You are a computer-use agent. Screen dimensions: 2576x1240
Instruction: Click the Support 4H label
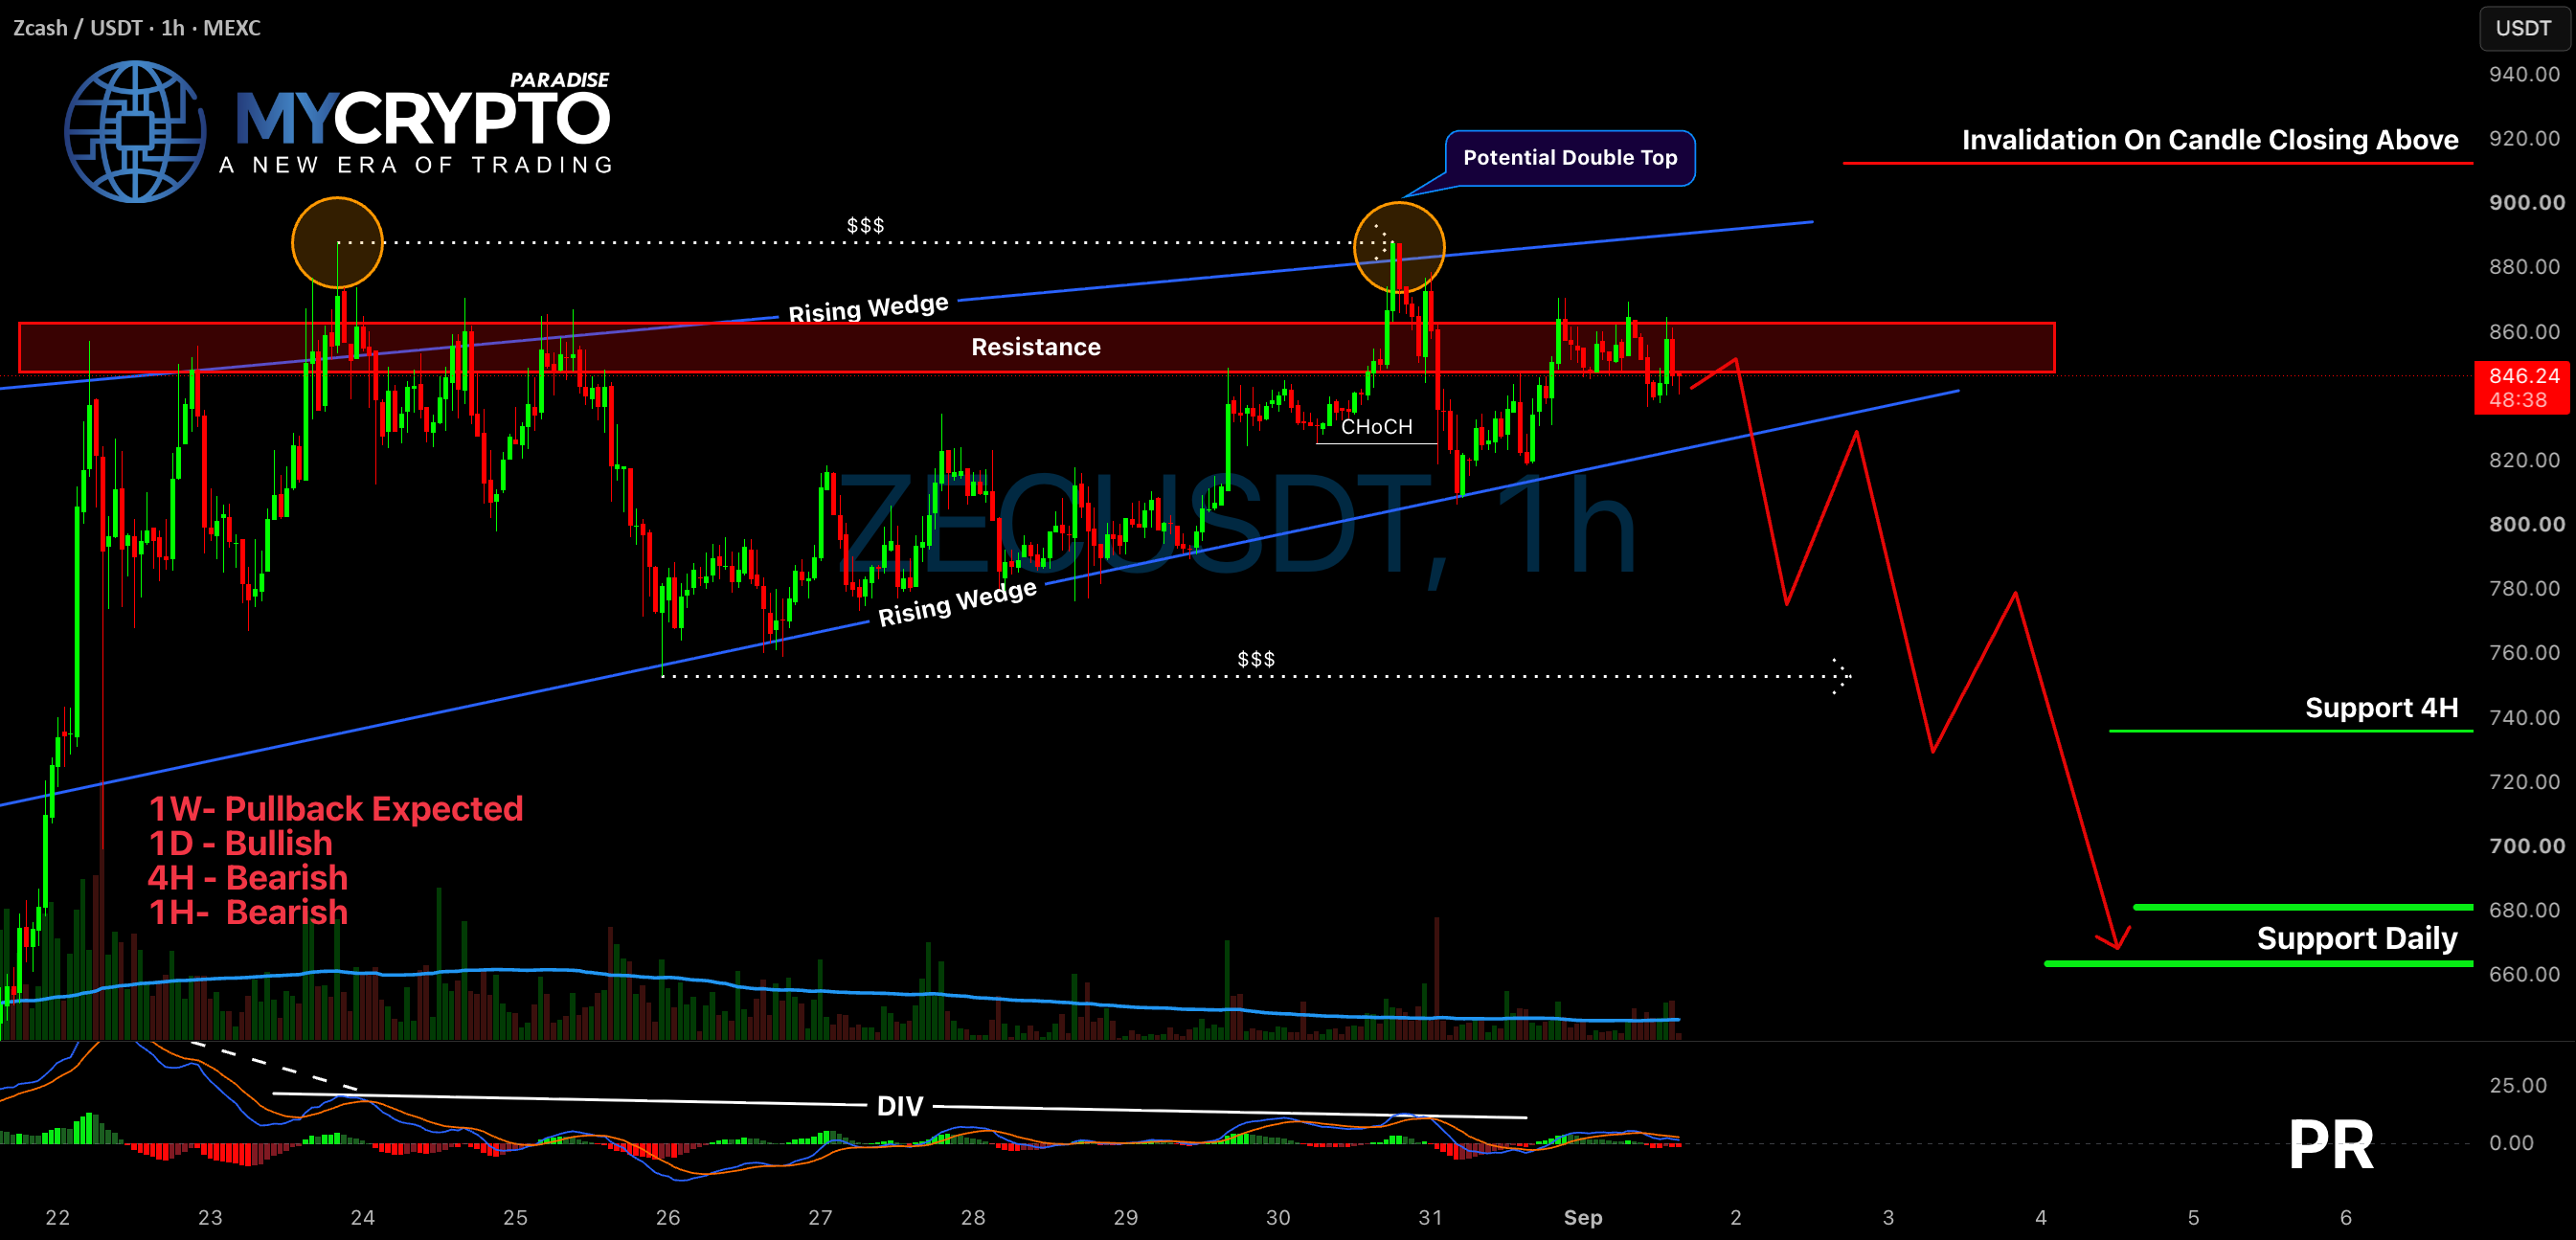[x=2381, y=708]
